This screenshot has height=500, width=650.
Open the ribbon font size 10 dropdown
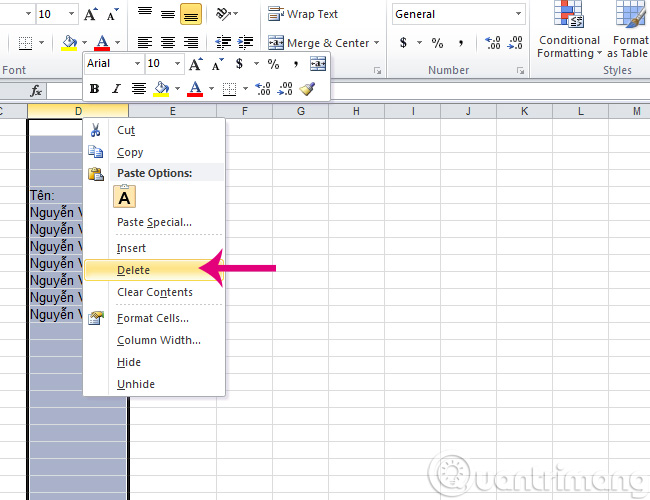[71, 14]
